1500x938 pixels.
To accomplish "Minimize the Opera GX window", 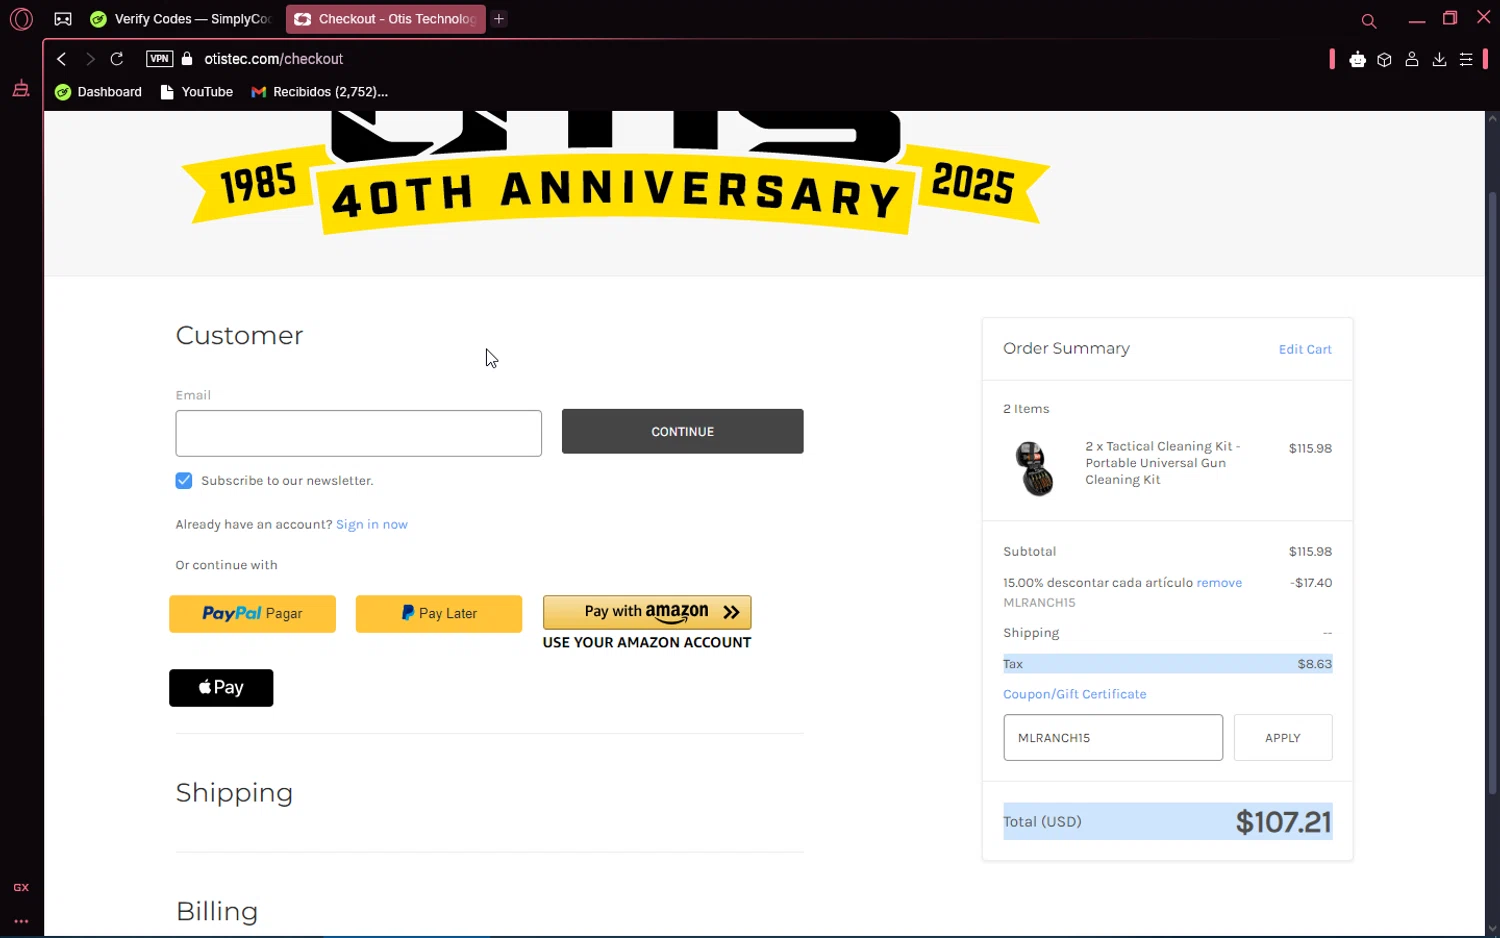I will [x=1416, y=19].
